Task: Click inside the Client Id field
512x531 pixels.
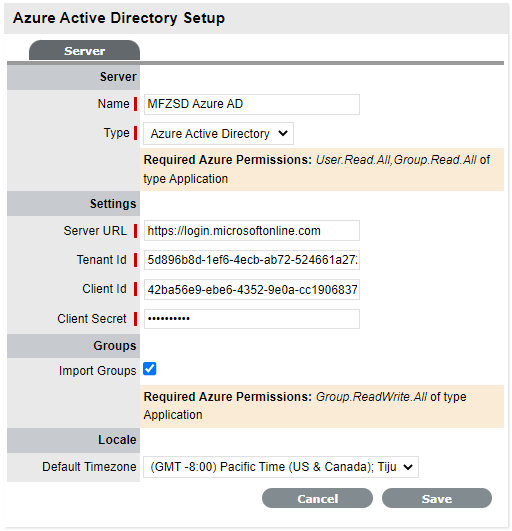Action: tap(252, 290)
